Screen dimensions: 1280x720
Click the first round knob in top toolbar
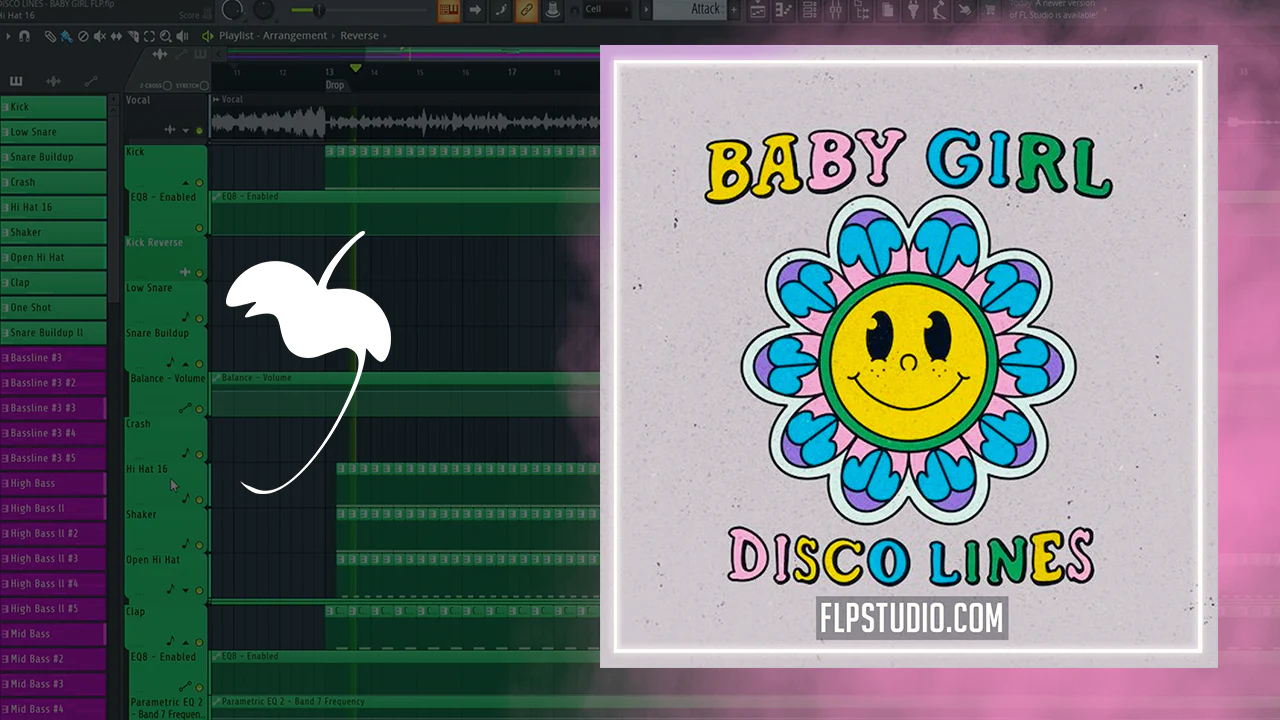click(x=232, y=9)
